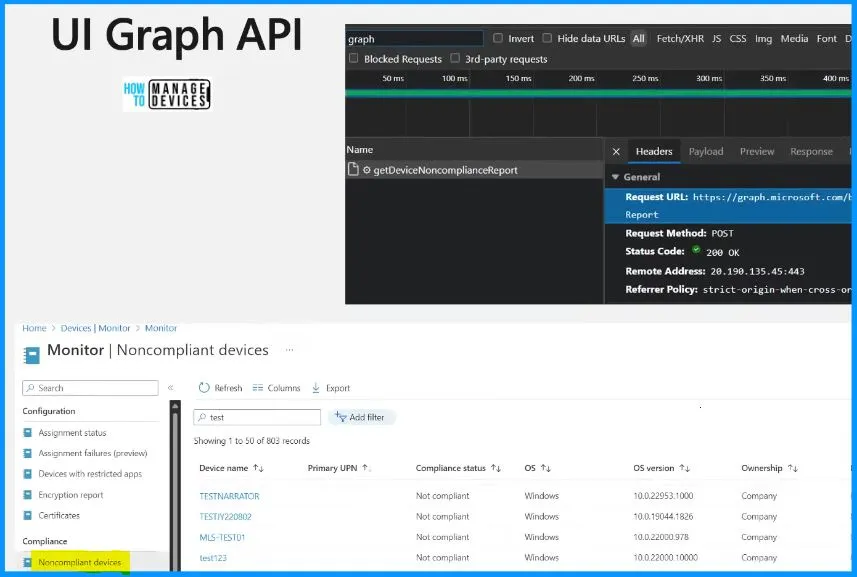Open the ellipsis more options next to title

pyautogui.click(x=290, y=350)
